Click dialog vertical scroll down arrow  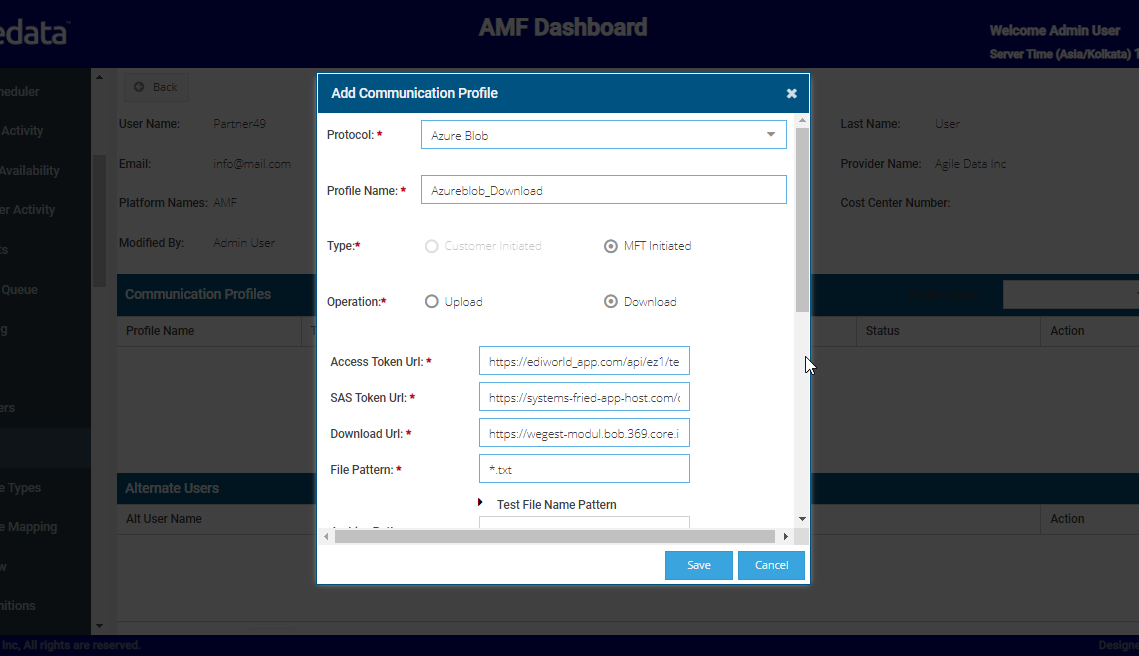point(802,519)
